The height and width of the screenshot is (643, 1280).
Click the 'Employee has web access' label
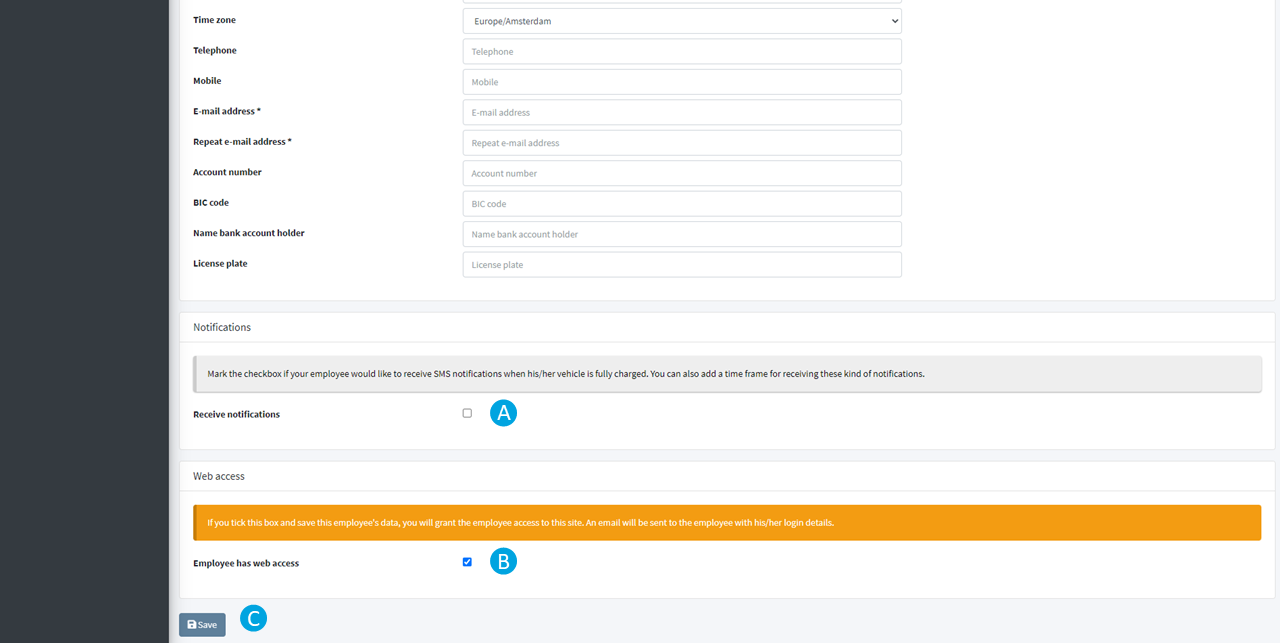[246, 563]
